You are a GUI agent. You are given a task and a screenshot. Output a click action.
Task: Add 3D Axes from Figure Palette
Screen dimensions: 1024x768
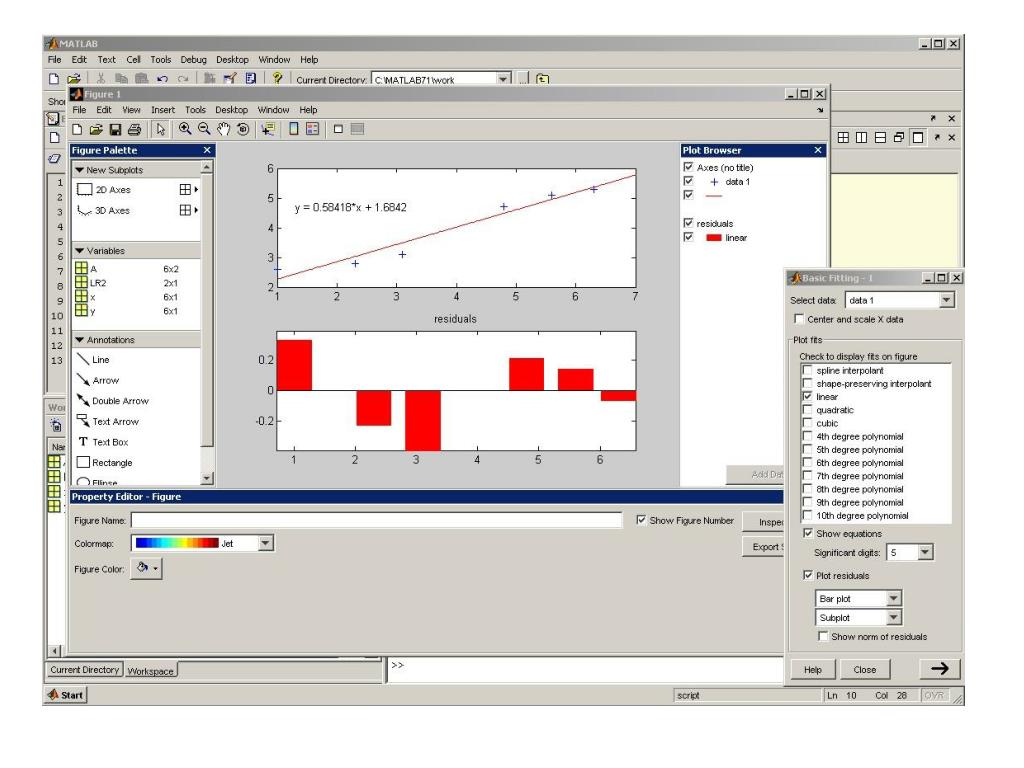coord(104,210)
